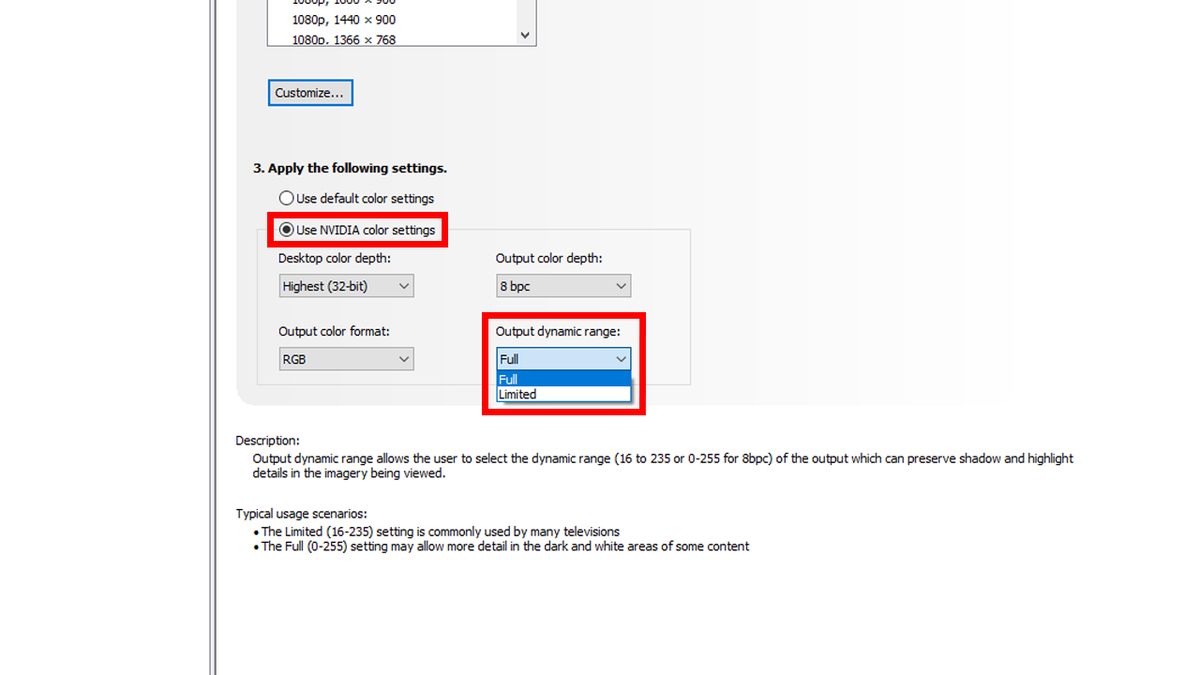Click the Output dynamic range chevron arrow
The image size is (1200, 675).
point(622,358)
